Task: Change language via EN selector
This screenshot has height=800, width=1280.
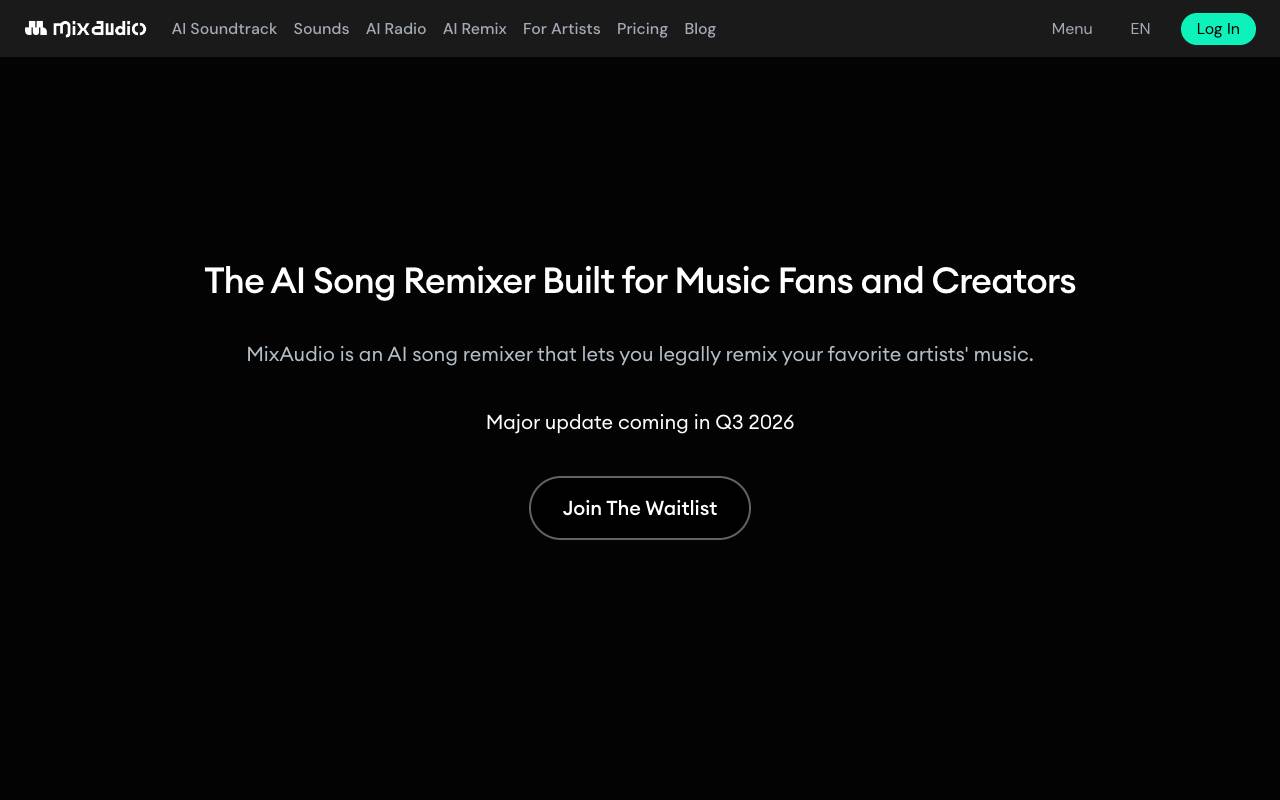Action: pos(1140,28)
